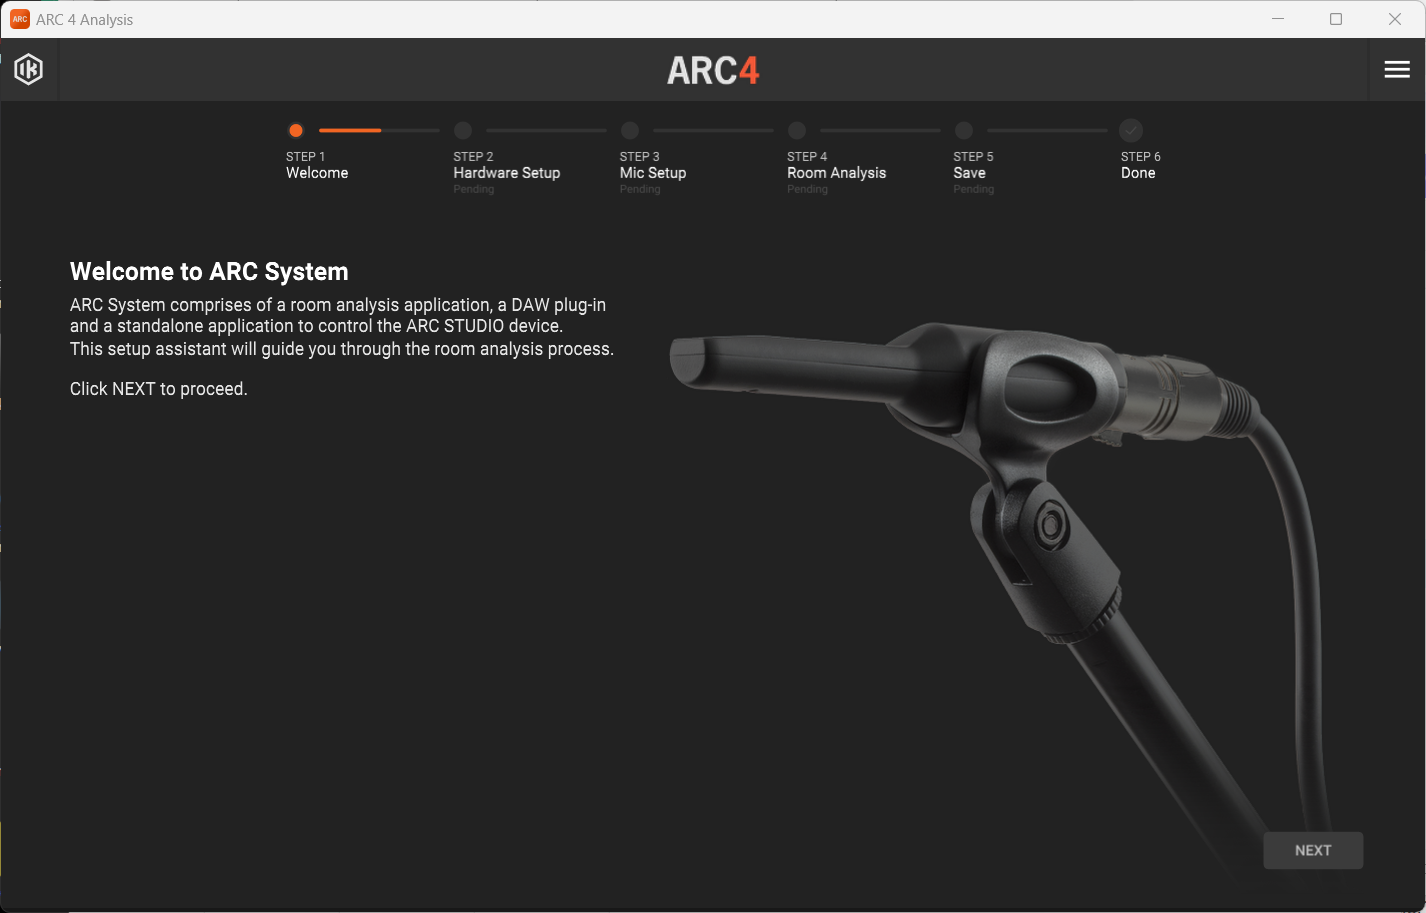1426x913 pixels.
Task: Select the Step 1 Welcome indicator dot
Action: 296,130
